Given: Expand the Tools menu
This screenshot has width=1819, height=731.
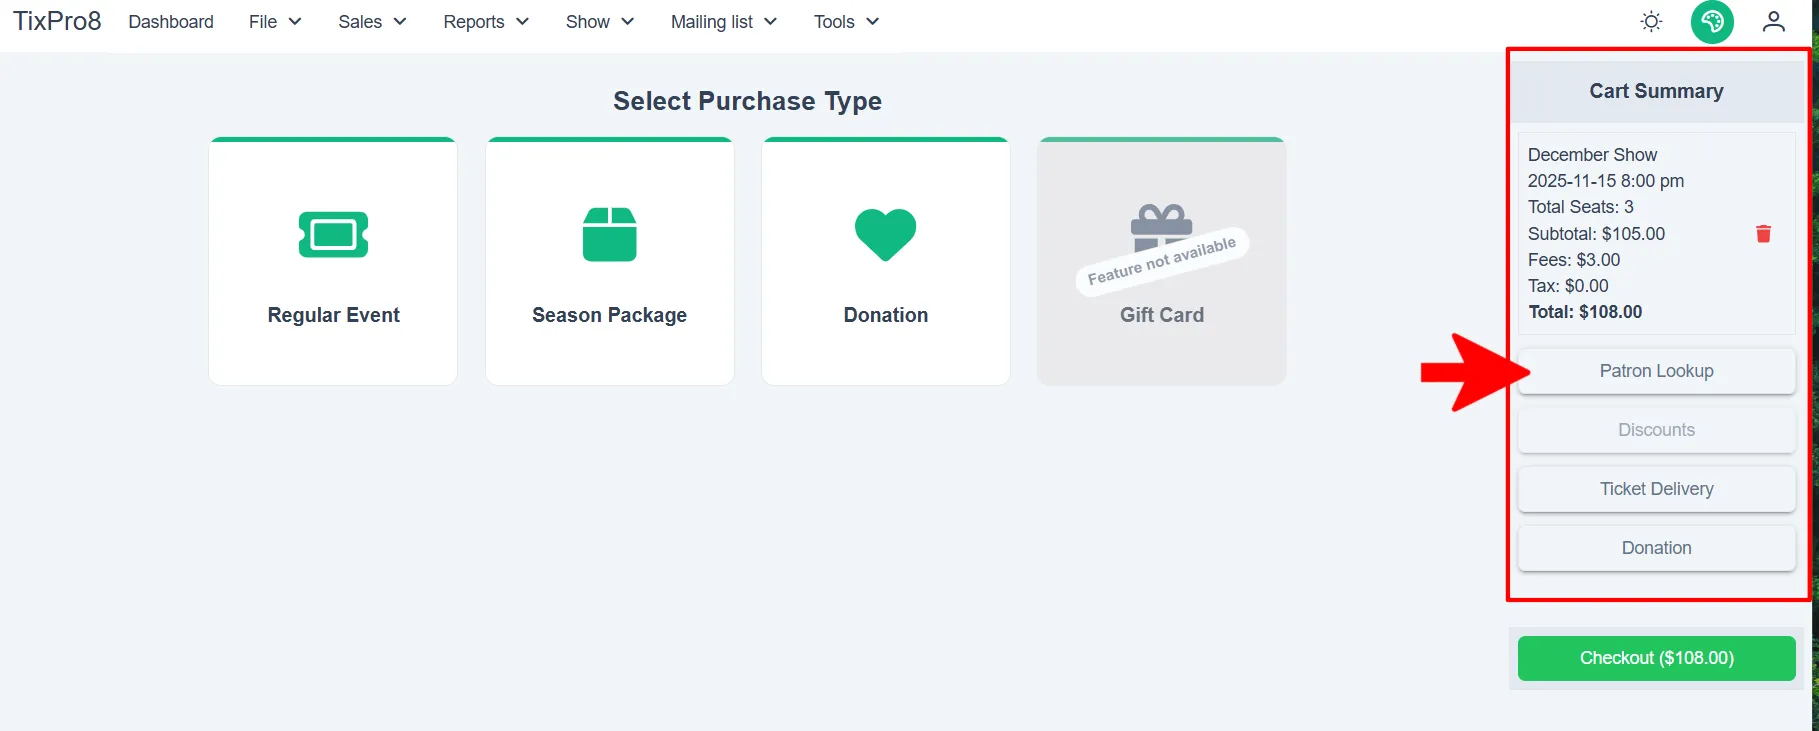Looking at the screenshot, I should click(x=846, y=21).
